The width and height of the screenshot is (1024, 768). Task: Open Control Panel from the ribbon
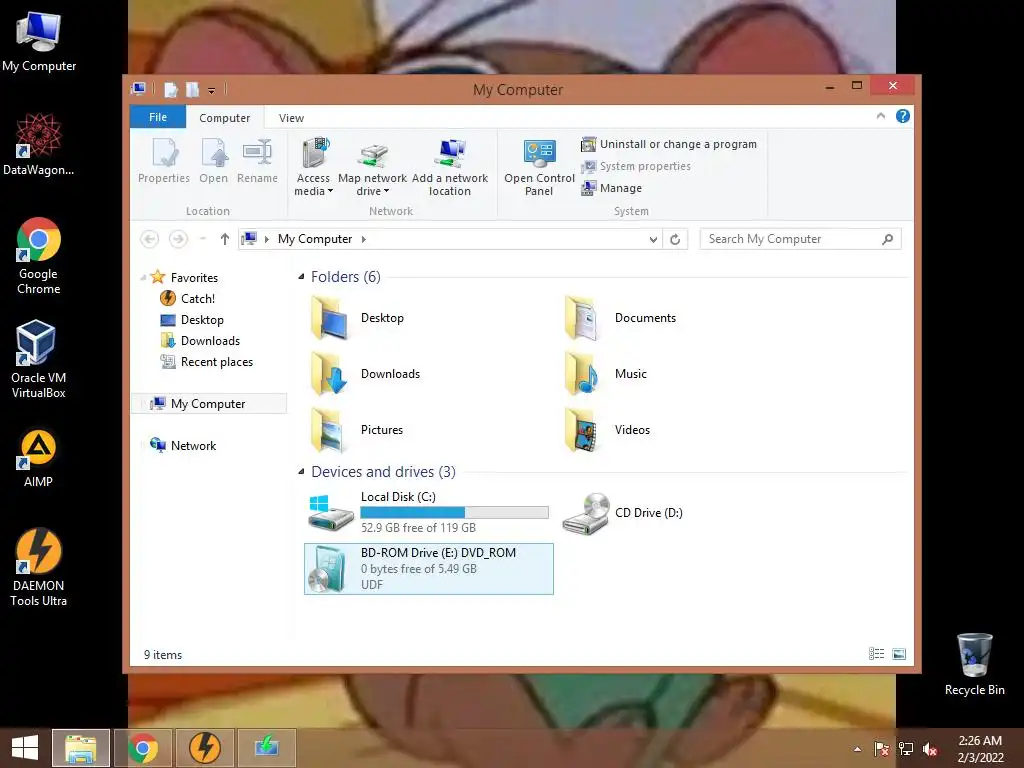pos(539,167)
